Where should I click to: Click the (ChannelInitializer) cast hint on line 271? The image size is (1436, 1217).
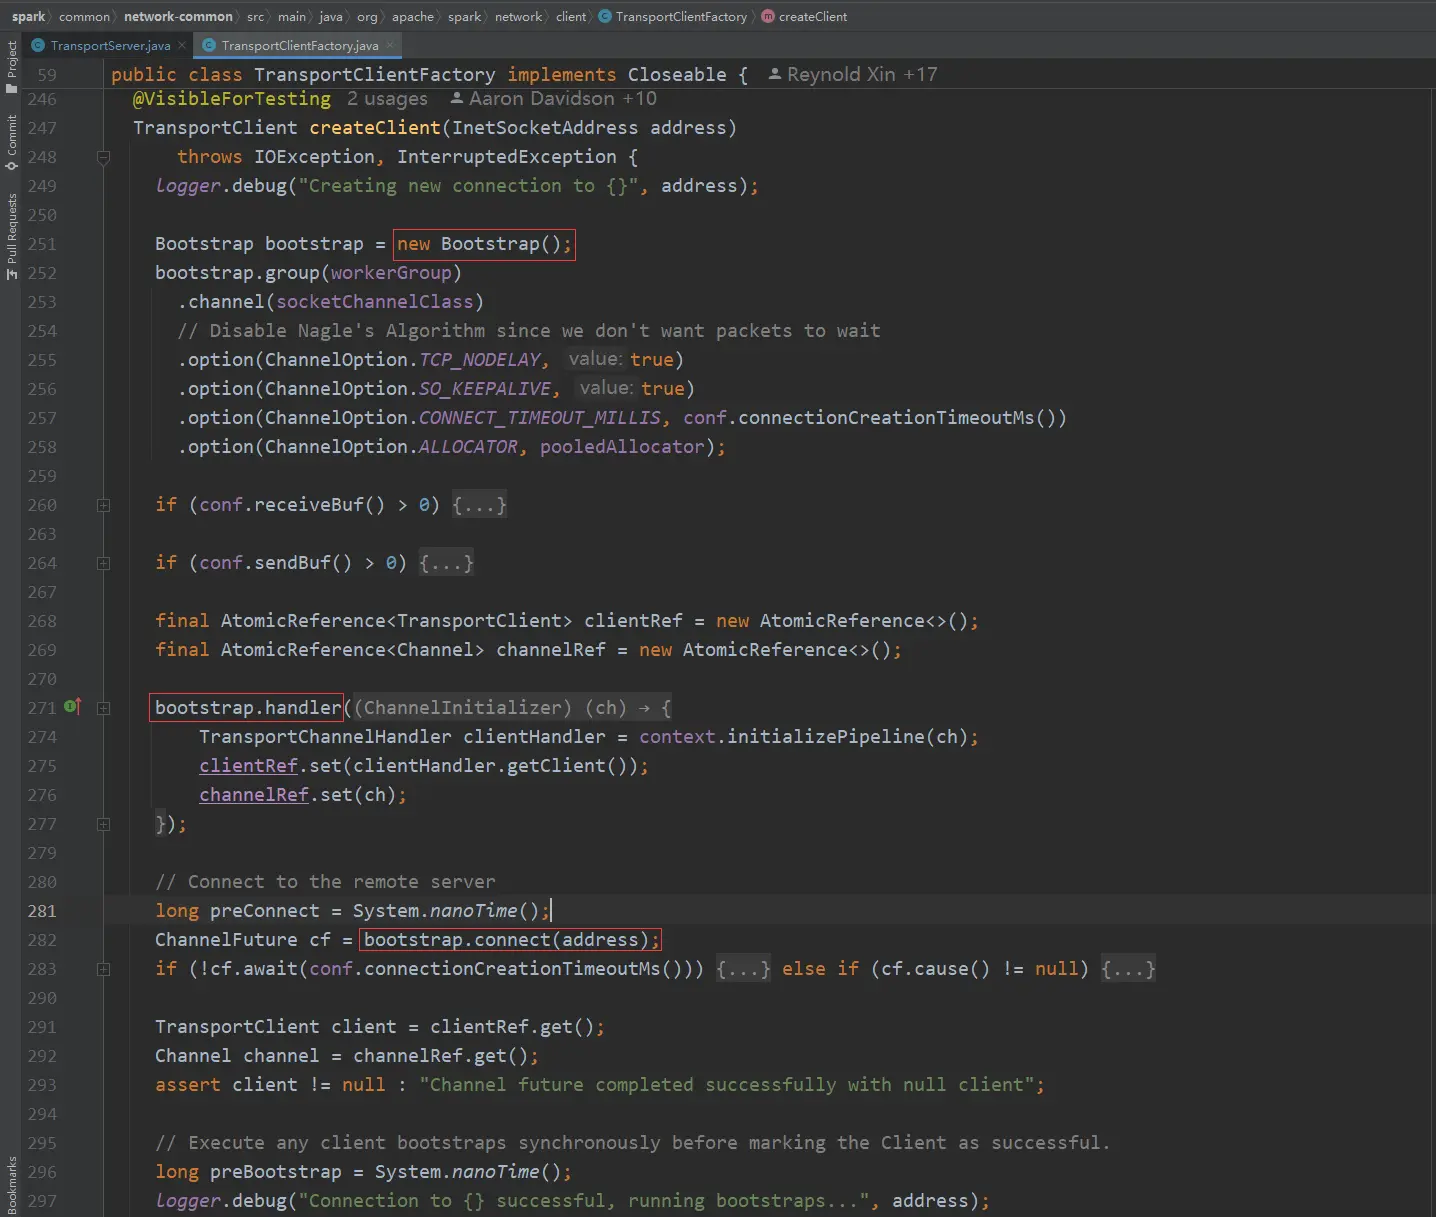463,708
